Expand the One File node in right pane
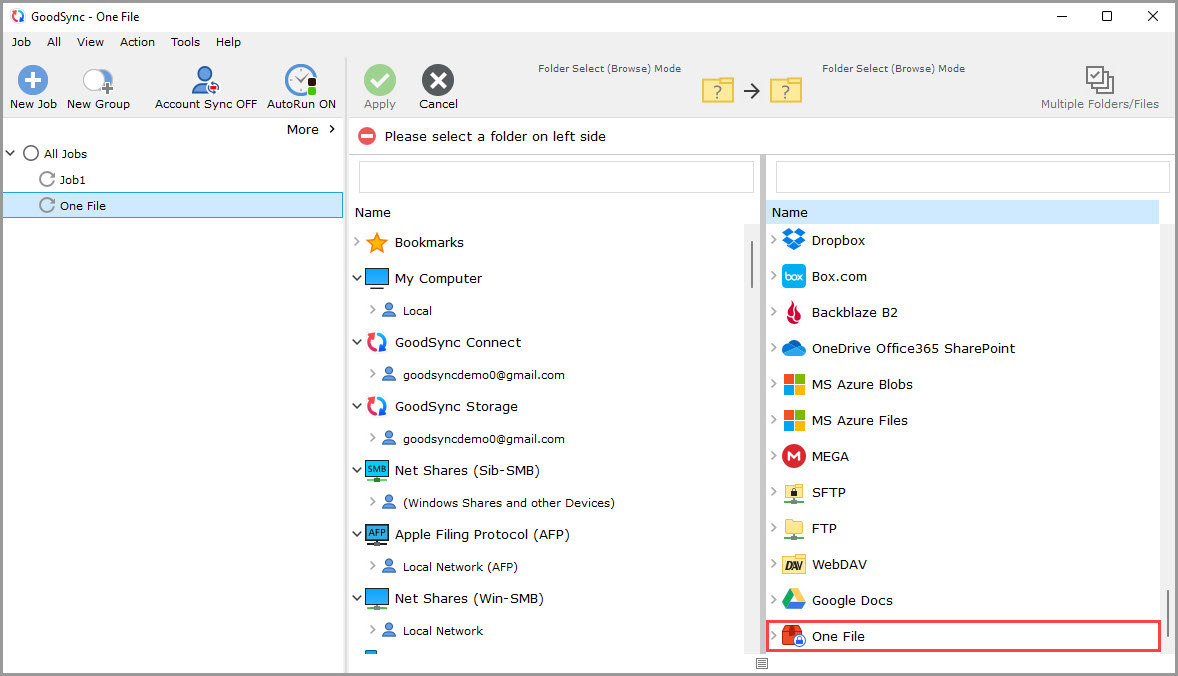 (773, 635)
